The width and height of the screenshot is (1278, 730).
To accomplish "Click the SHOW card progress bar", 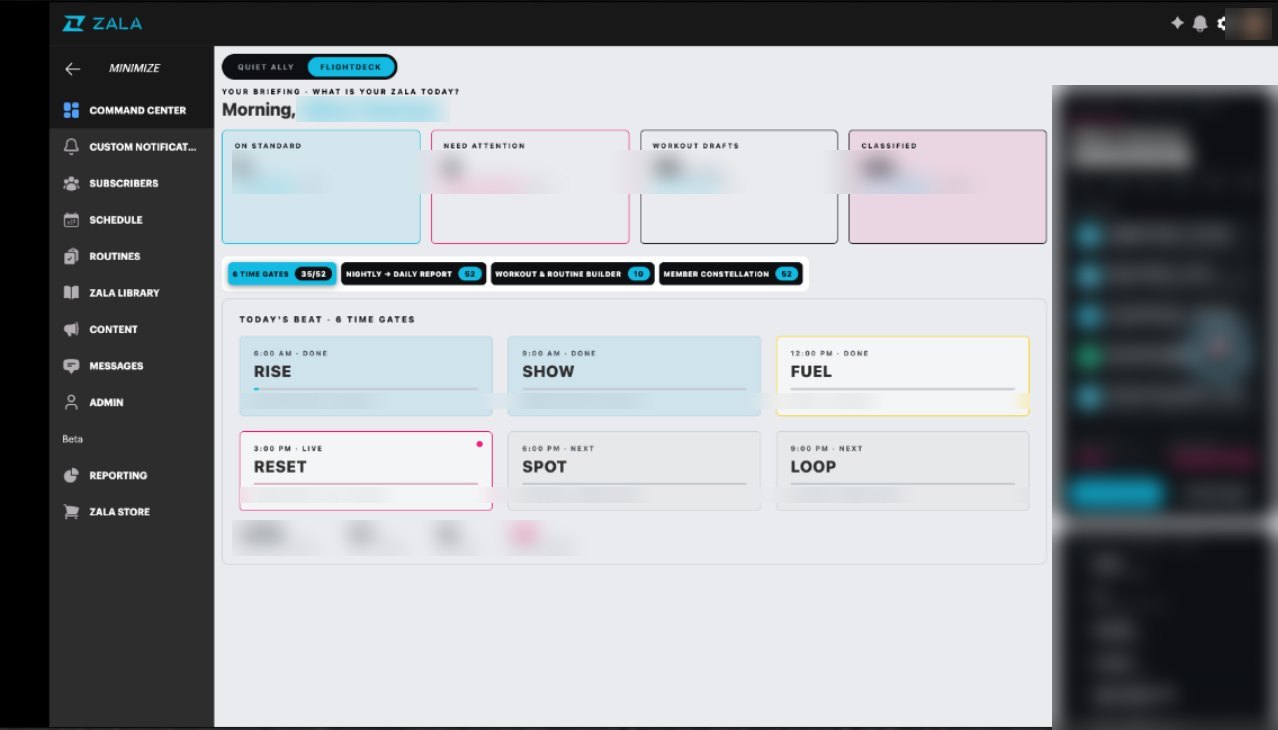I will (634, 389).
